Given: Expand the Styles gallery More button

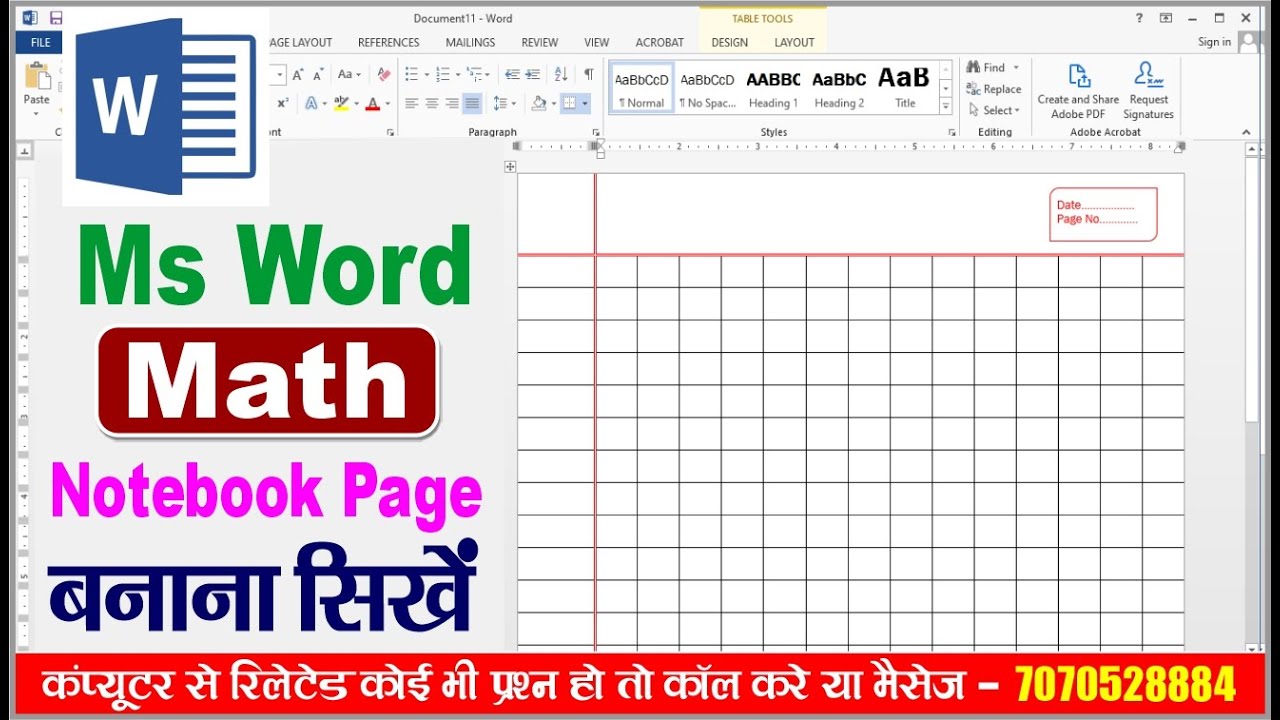Looking at the screenshot, I should coord(945,106).
